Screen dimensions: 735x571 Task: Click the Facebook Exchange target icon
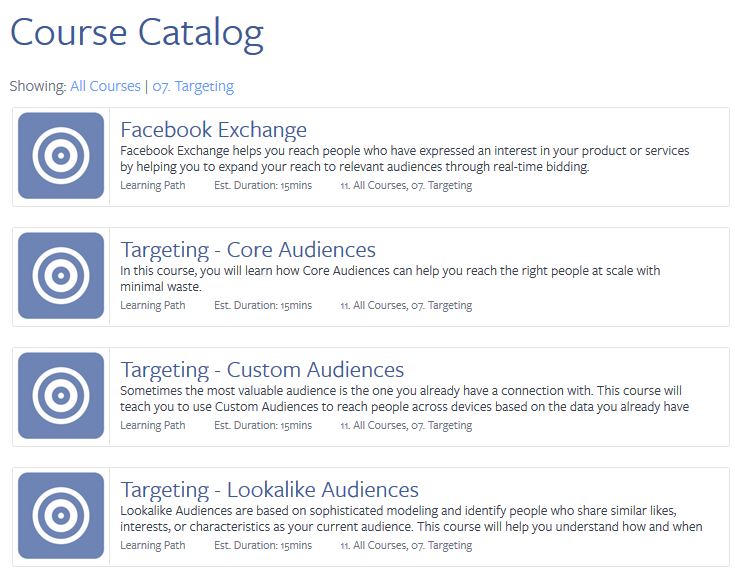point(61,156)
